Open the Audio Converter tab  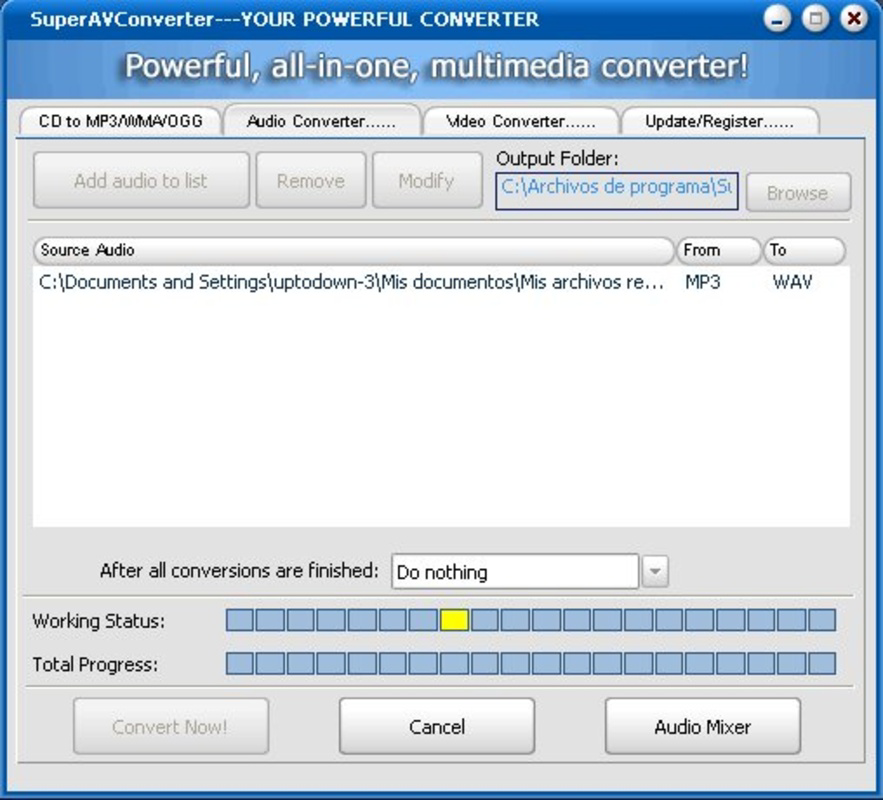tap(322, 120)
